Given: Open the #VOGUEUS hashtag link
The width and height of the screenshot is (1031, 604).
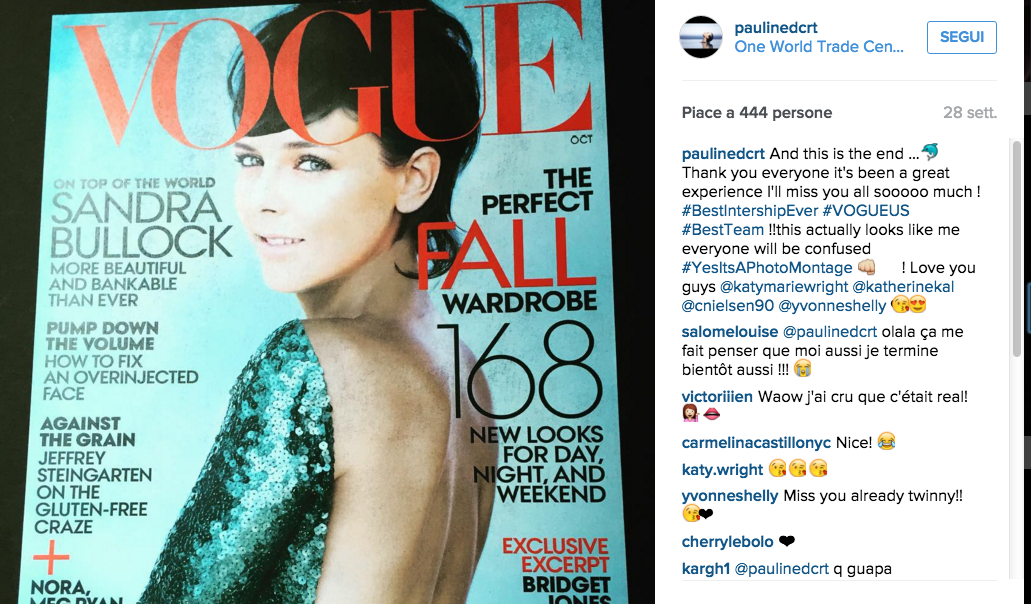Looking at the screenshot, I should 866,211.
